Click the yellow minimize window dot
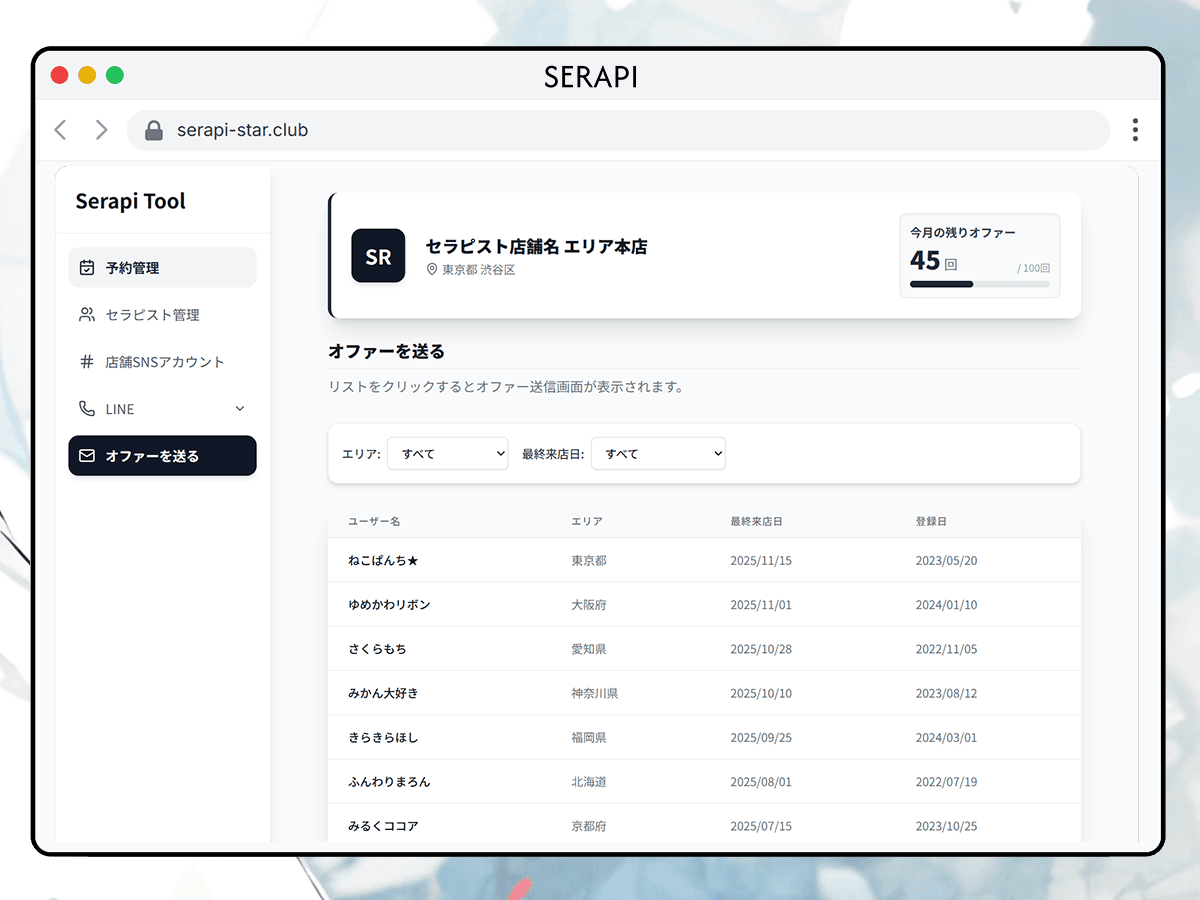 87,75
